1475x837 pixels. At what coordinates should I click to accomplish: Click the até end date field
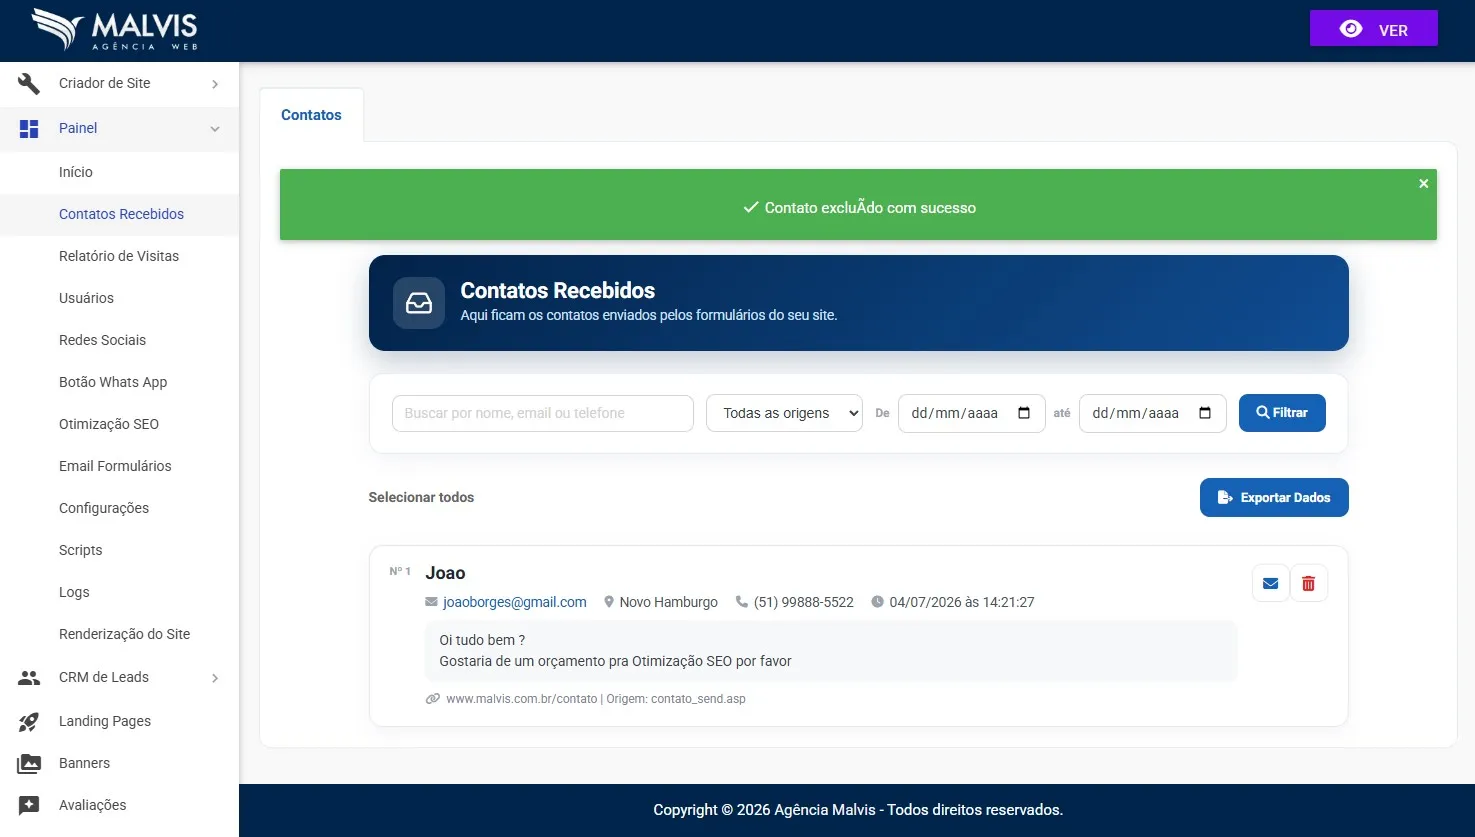point(1153,413)
